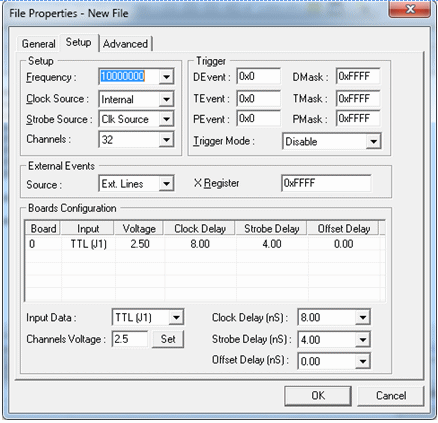Click the 8.00 clock delay cell

200,244
